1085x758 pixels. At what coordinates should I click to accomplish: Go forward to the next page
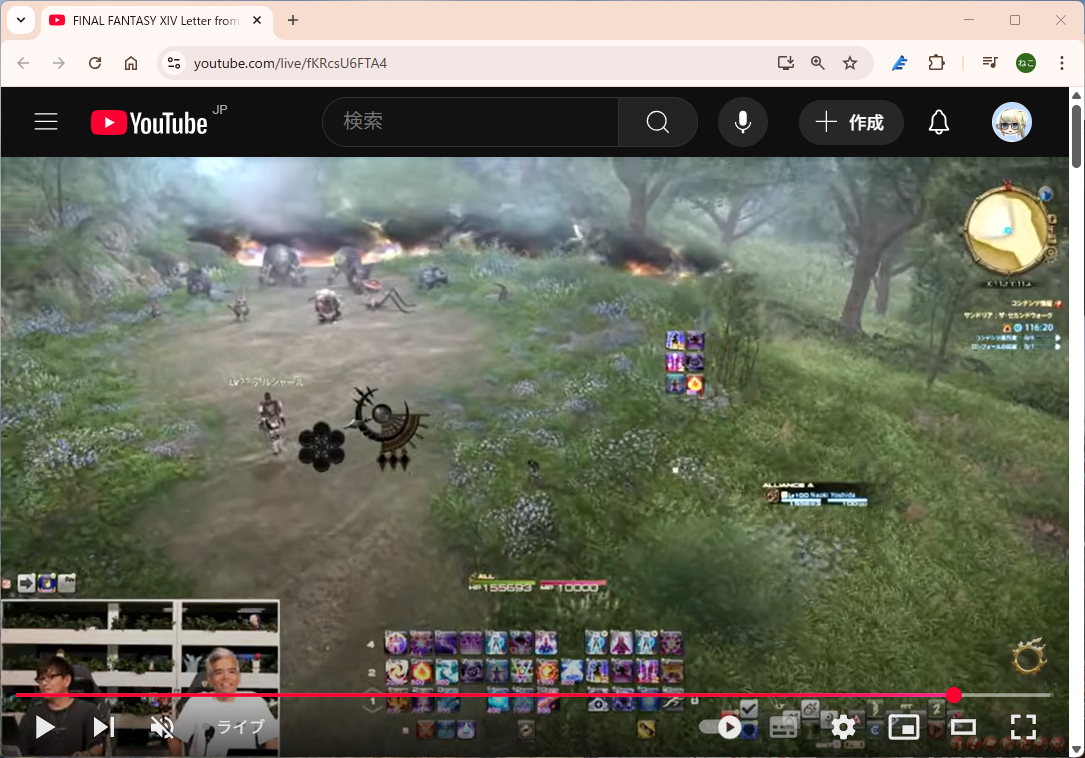click(59, 63)
